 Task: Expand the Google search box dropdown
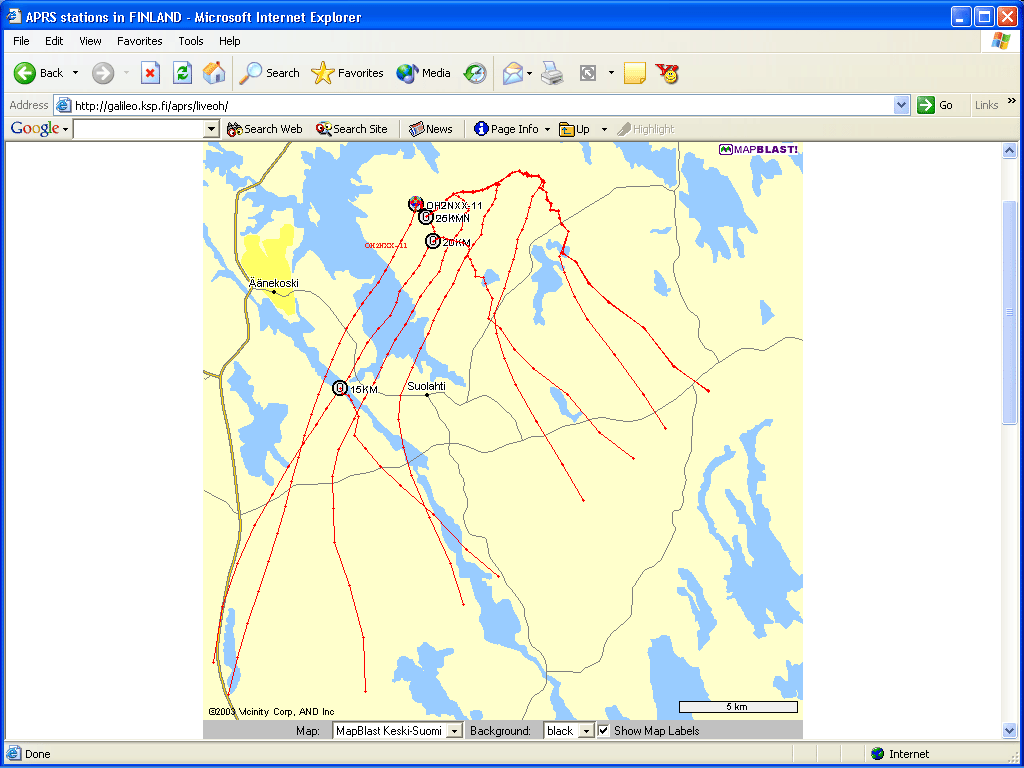[x=211, y=129]
